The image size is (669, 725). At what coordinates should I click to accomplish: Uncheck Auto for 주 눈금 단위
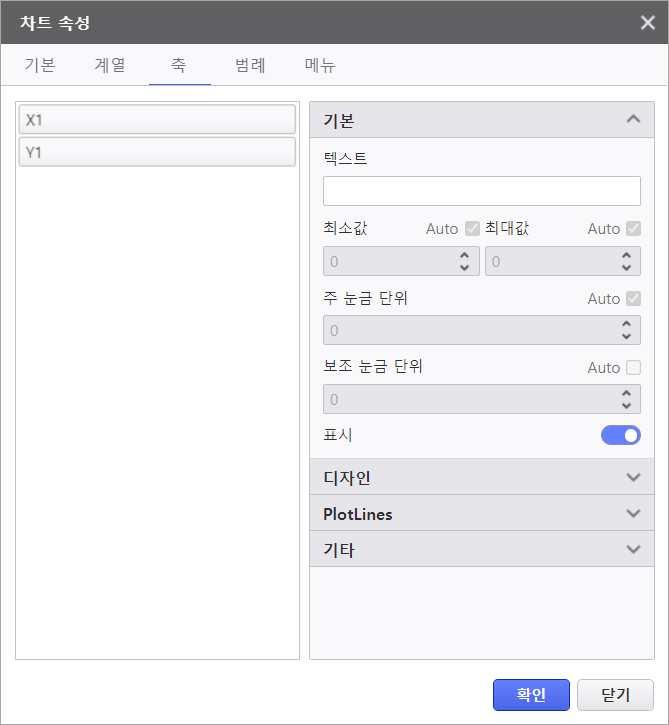633,298
